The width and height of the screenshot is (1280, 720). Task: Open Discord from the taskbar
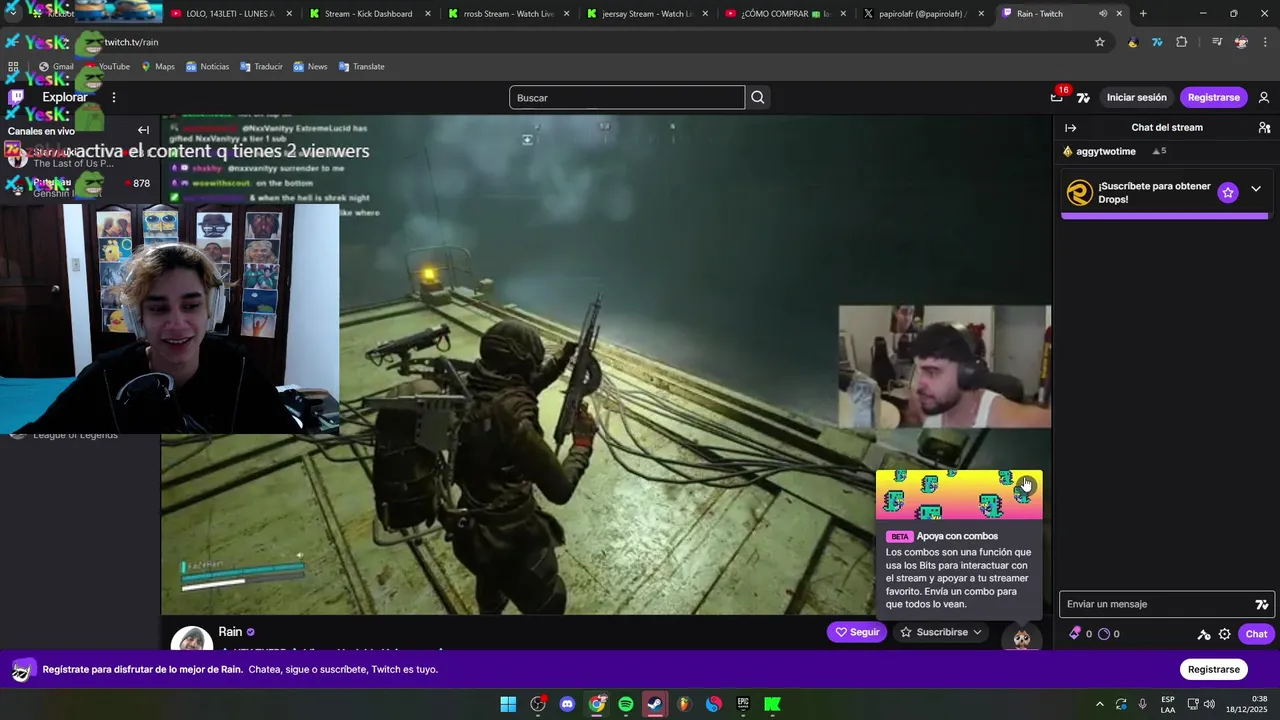tap(567, 704)
